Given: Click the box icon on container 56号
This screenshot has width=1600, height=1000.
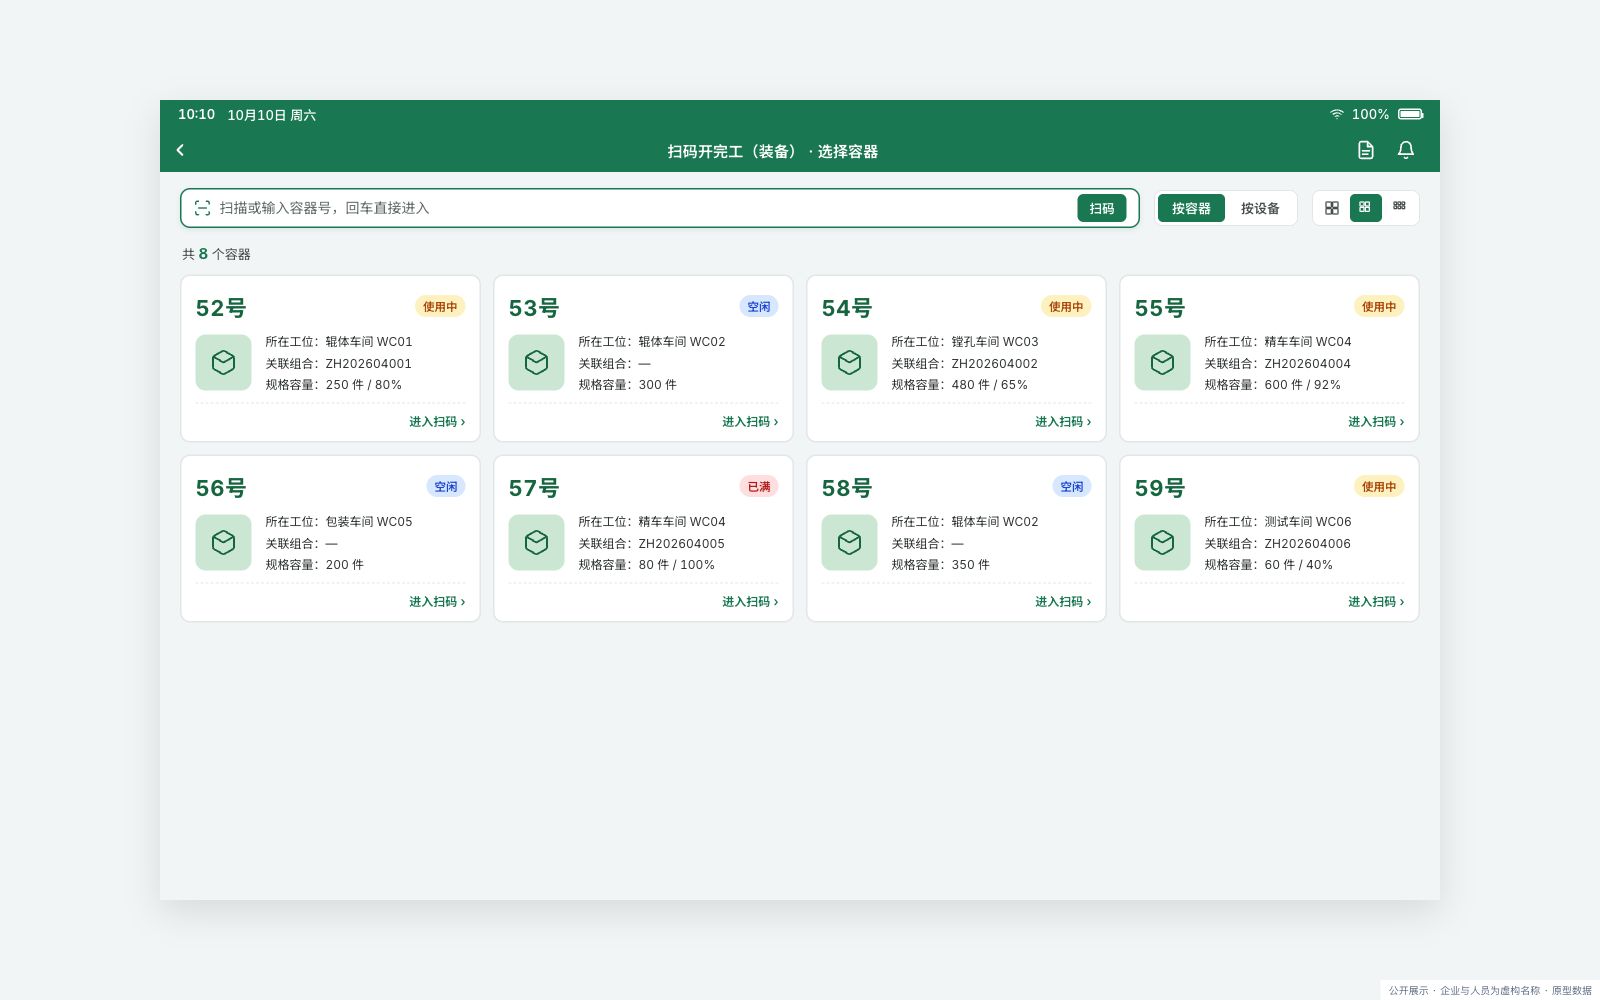Looking at the screenshot, I should tap(223, 542).
